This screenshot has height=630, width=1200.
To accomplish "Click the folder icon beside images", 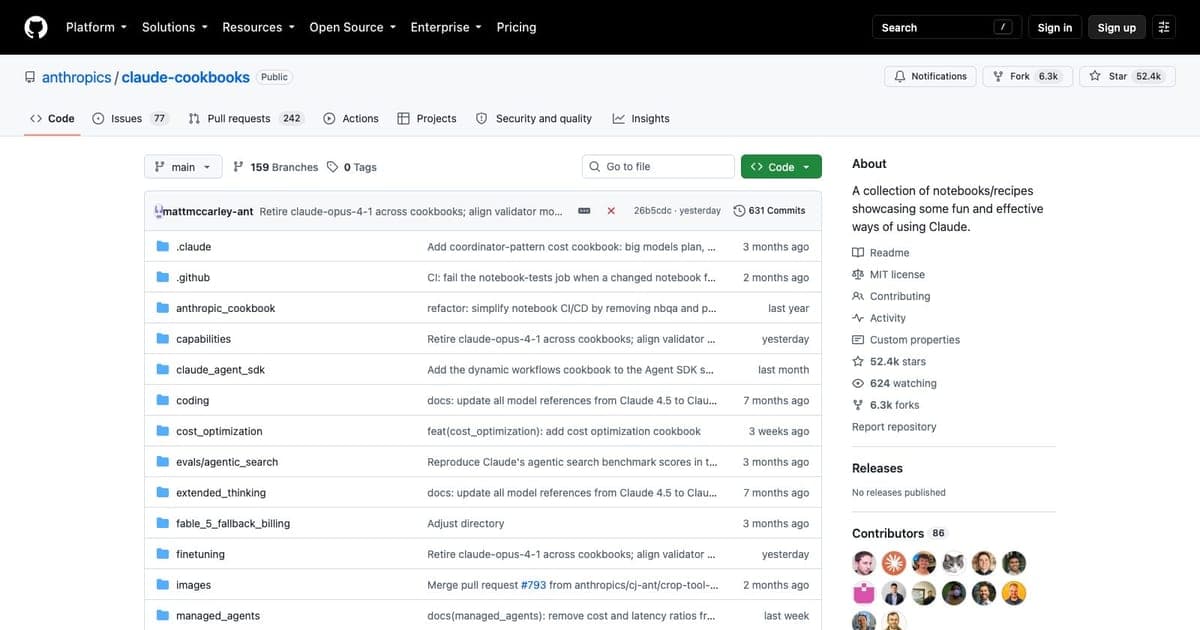I will [163, 585].
